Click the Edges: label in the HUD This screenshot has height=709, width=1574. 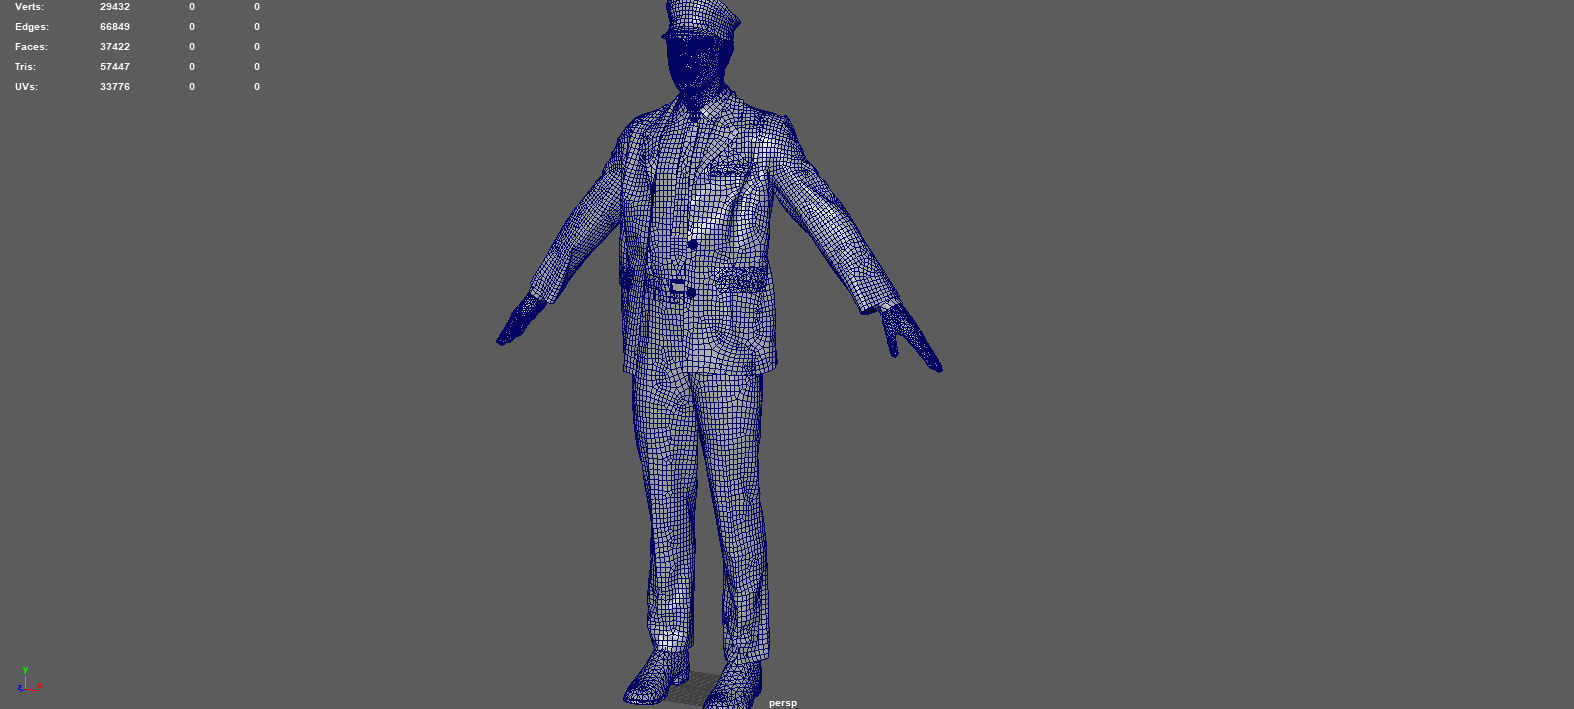click(x=32, y=27)
